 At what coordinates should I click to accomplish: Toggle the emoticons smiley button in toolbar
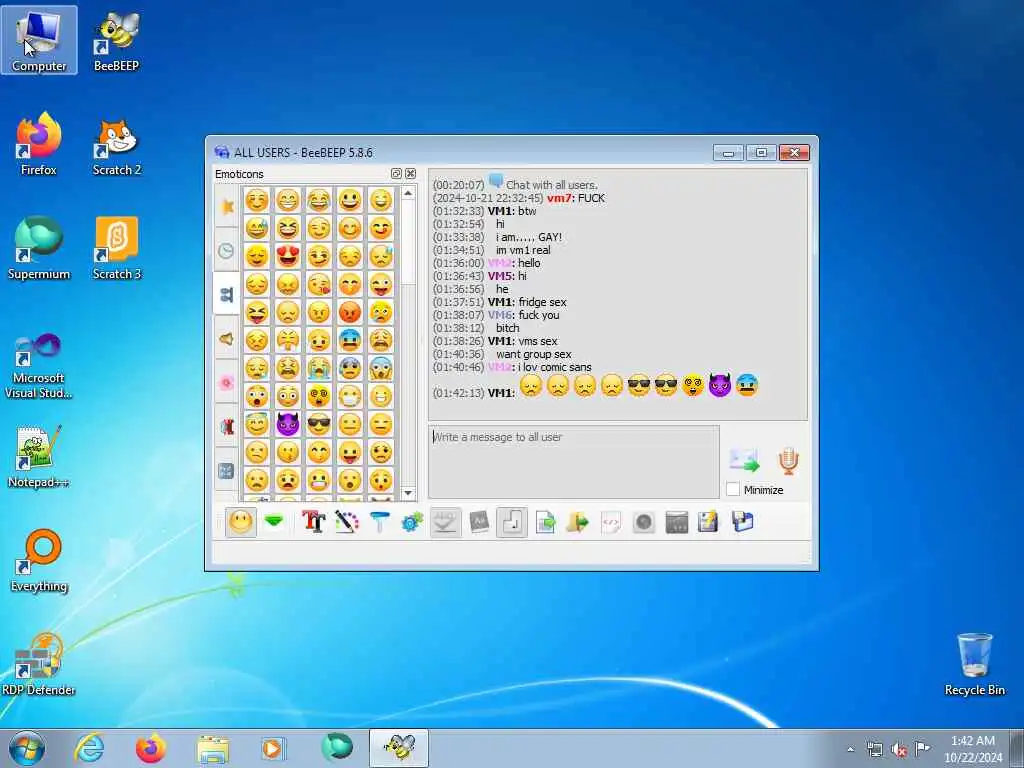[x=240, y=522]
